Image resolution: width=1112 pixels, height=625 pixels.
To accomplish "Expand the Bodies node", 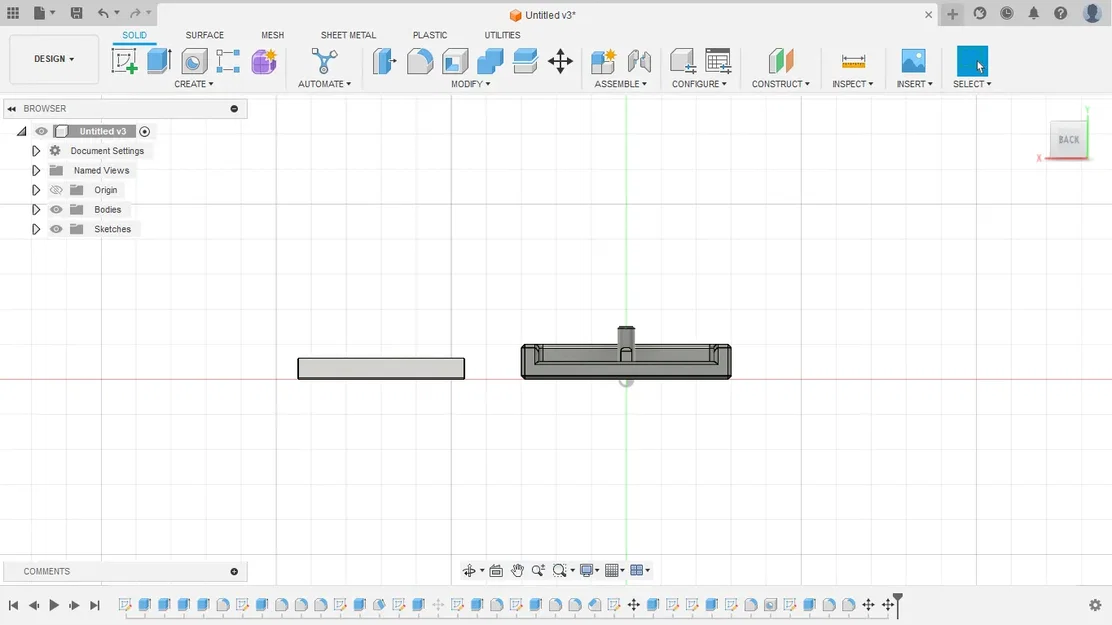I will [x=35, y=209].
